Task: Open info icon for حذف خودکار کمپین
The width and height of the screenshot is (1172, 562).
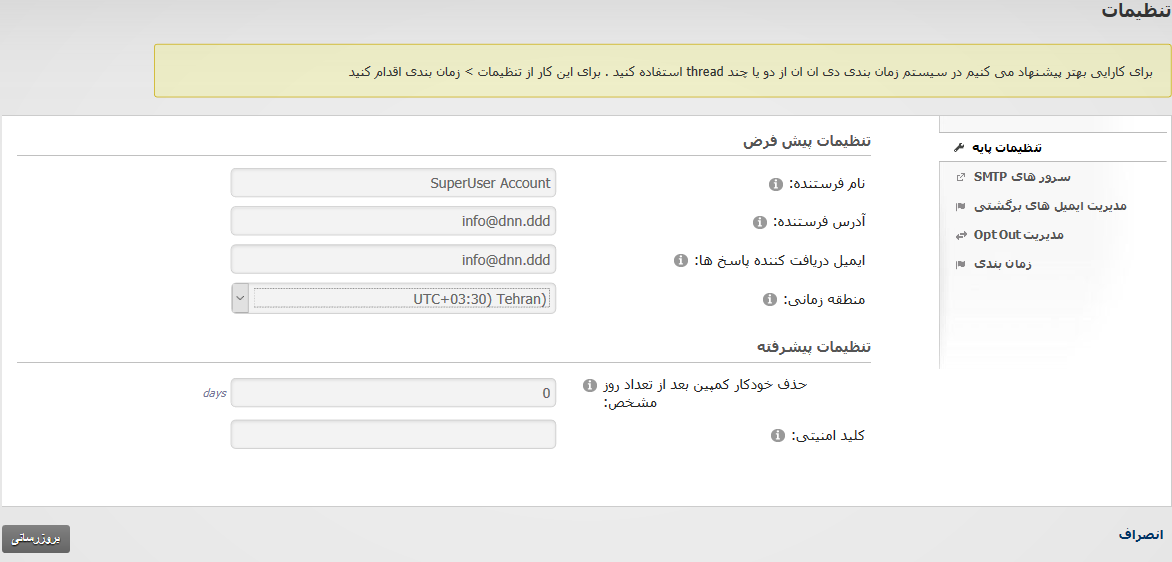Action: [x=588, y=385]
